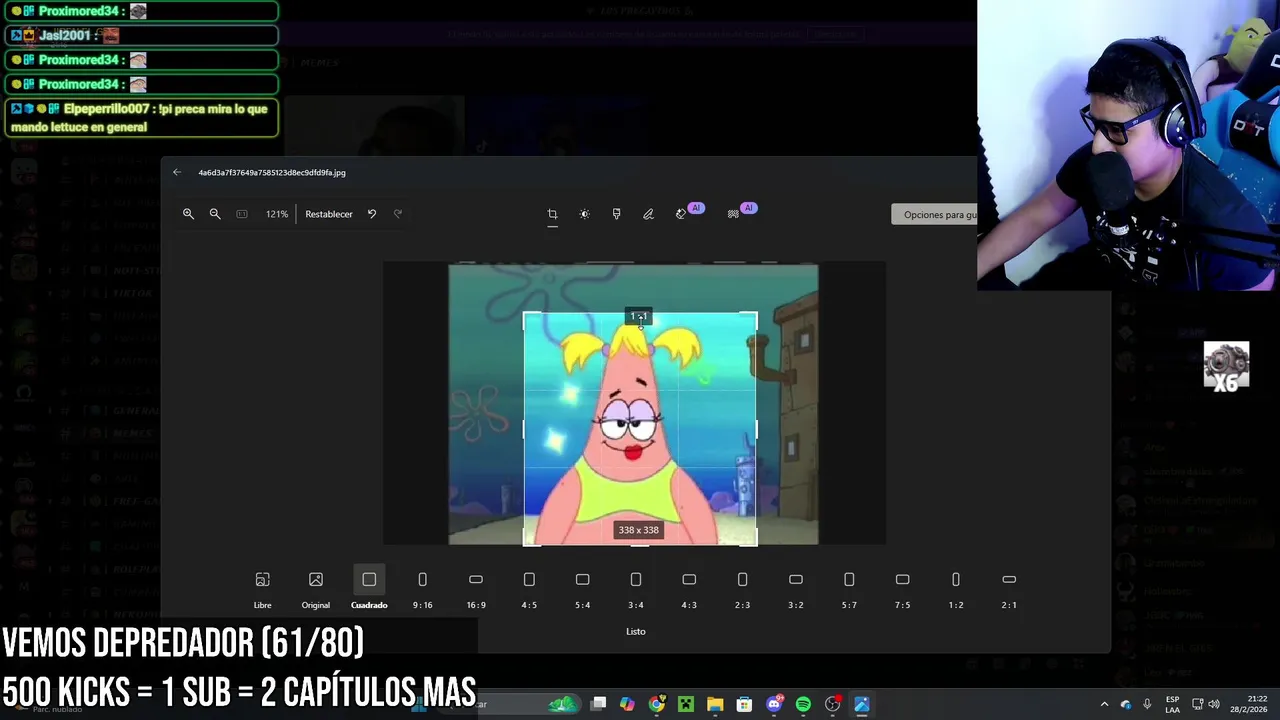Open Discord from the taskbar
This screenshot has height=720, width=1280.
pyautogui.click(x=774, y=704)
